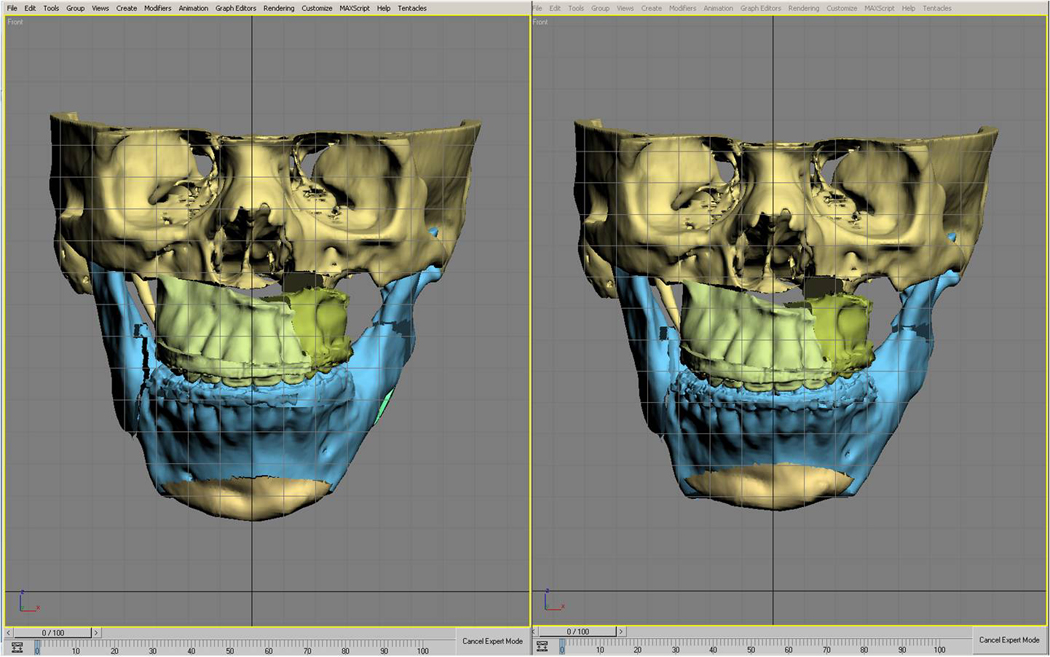Click frame 80 on right window's track bar
This screenshot has width=1050, height=657.
(869, 648)
